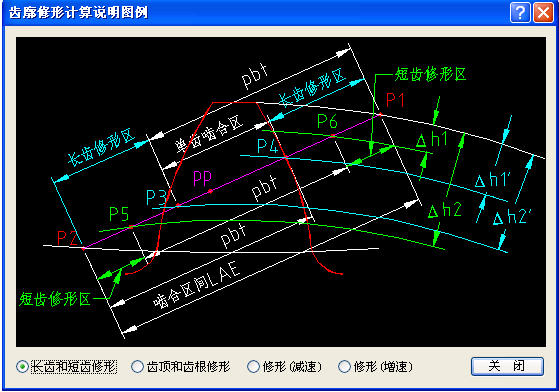Click the green Δh2 dimension label
The width and height of the screenshot is (559, 392).
click(445, 210)
